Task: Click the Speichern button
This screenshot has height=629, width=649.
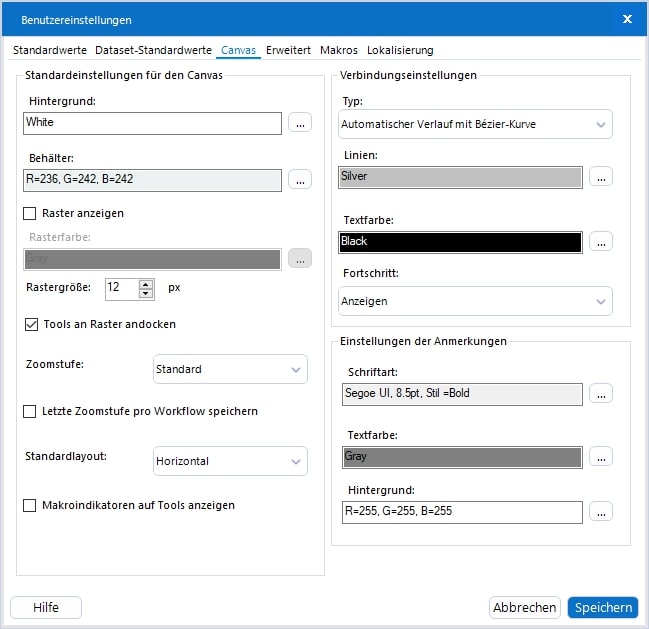Action: (602, 607)
